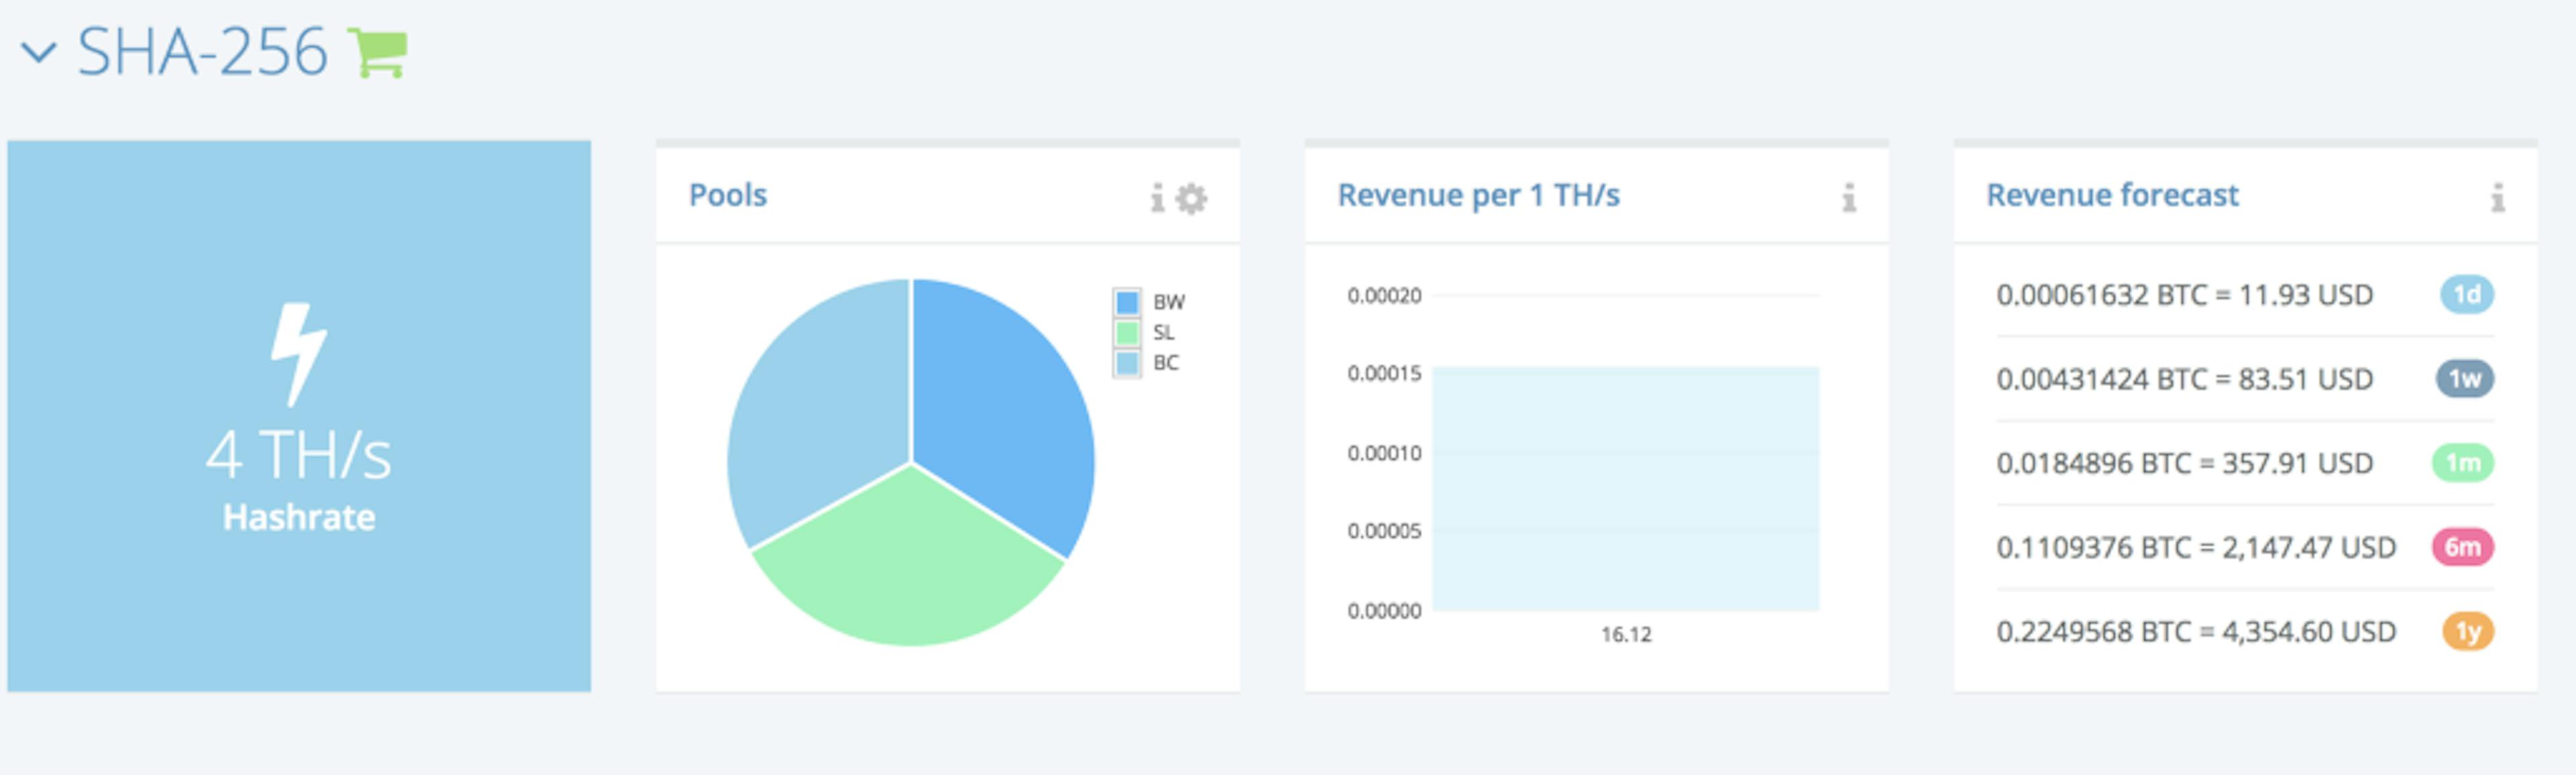Click the 0.00005 axis label

tap(1384, 531)
